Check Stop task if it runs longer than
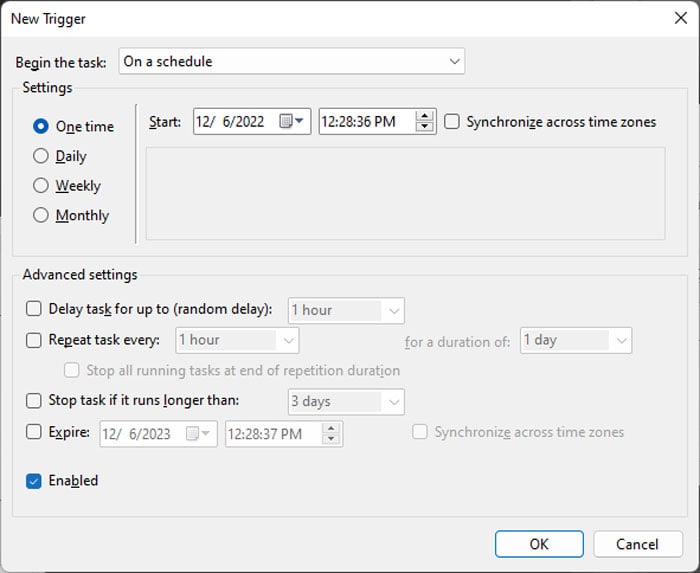The height and width of the screenshot is (573, 700). tap(33, 400)
